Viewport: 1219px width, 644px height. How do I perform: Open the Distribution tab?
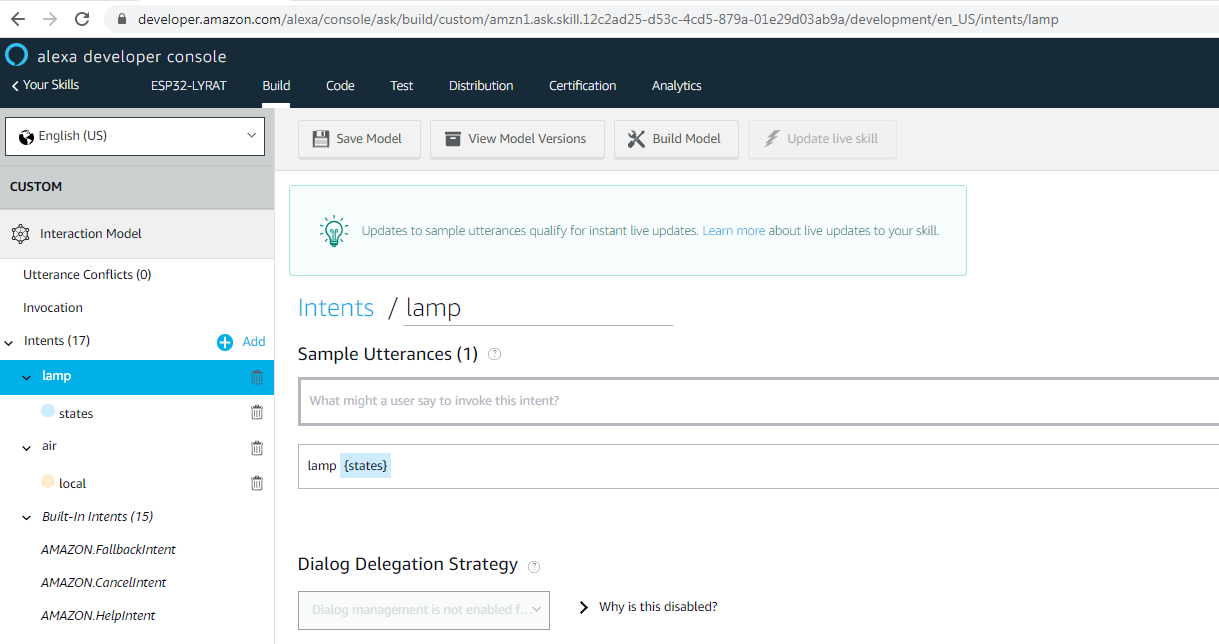(x=481, y=86)
